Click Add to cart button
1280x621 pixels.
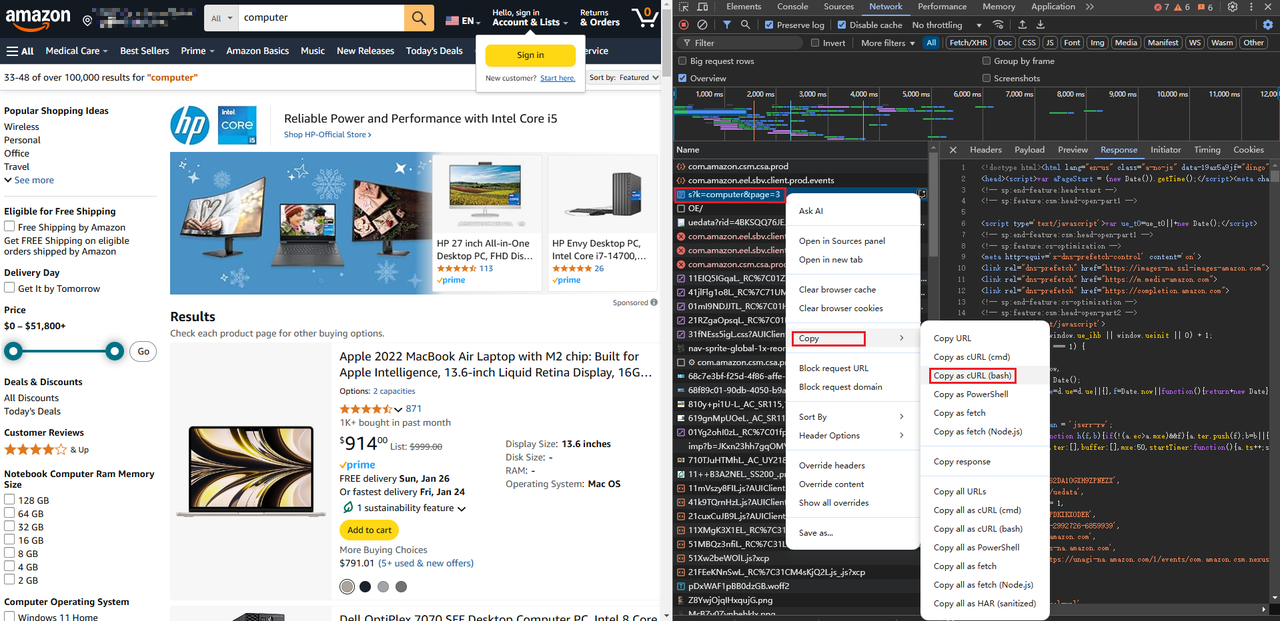(369, 530)
